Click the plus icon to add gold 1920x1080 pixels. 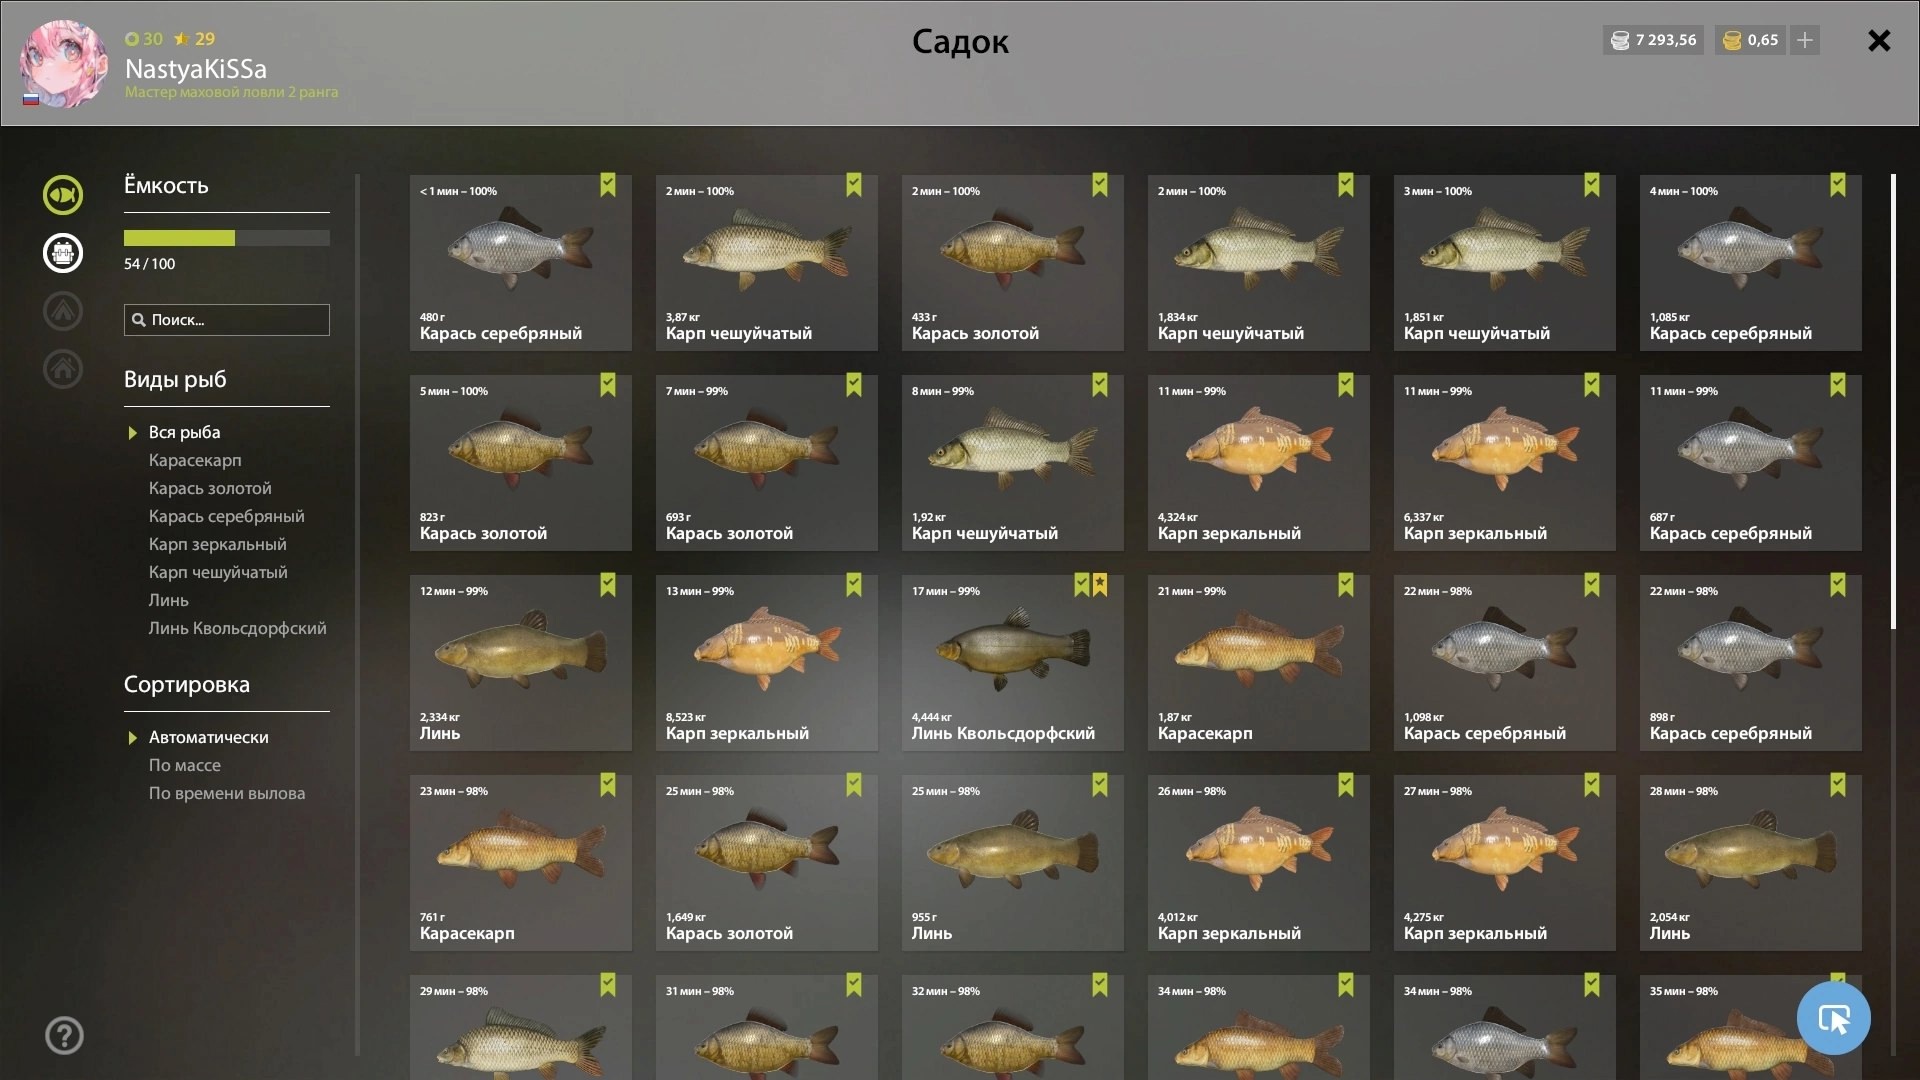point(1805,40)
